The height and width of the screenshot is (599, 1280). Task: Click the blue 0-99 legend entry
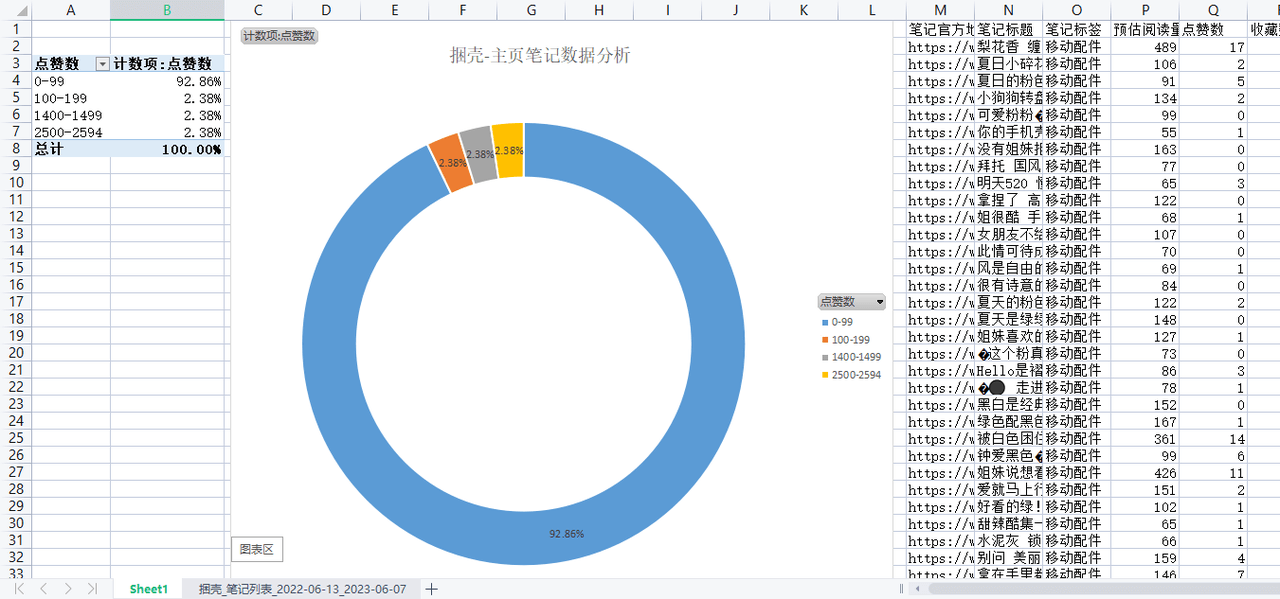click(x=843, y=322)
